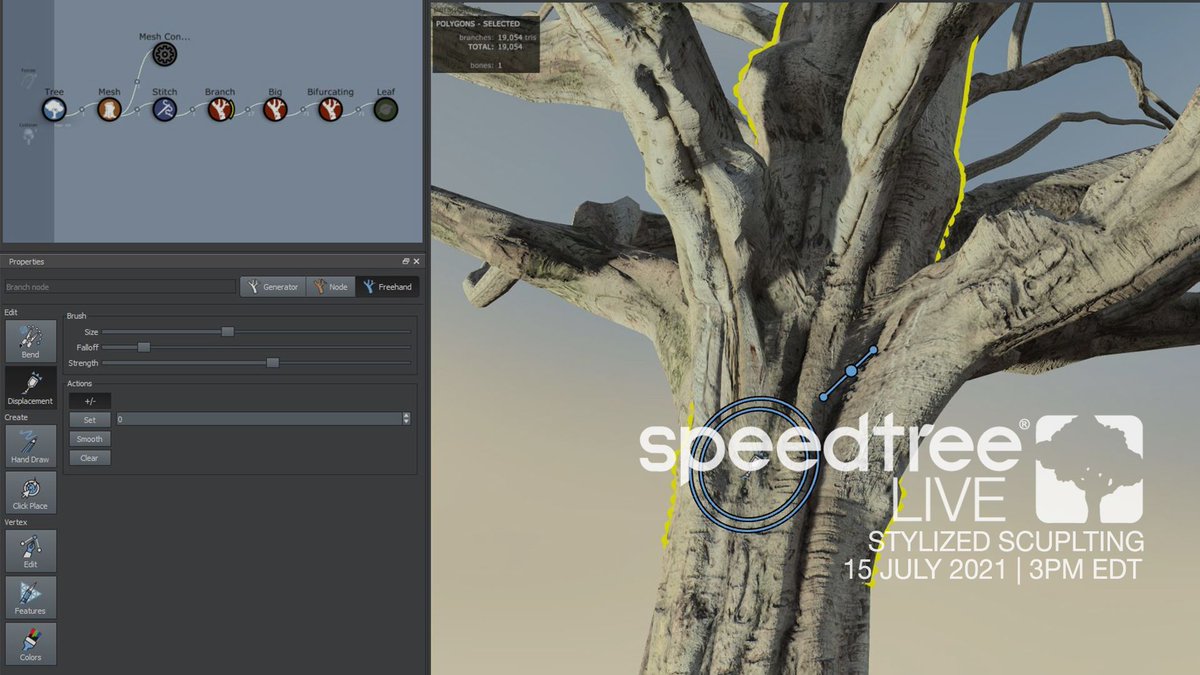Activate the Bend edit tool
1200x675 pixels.
point(30,341)
